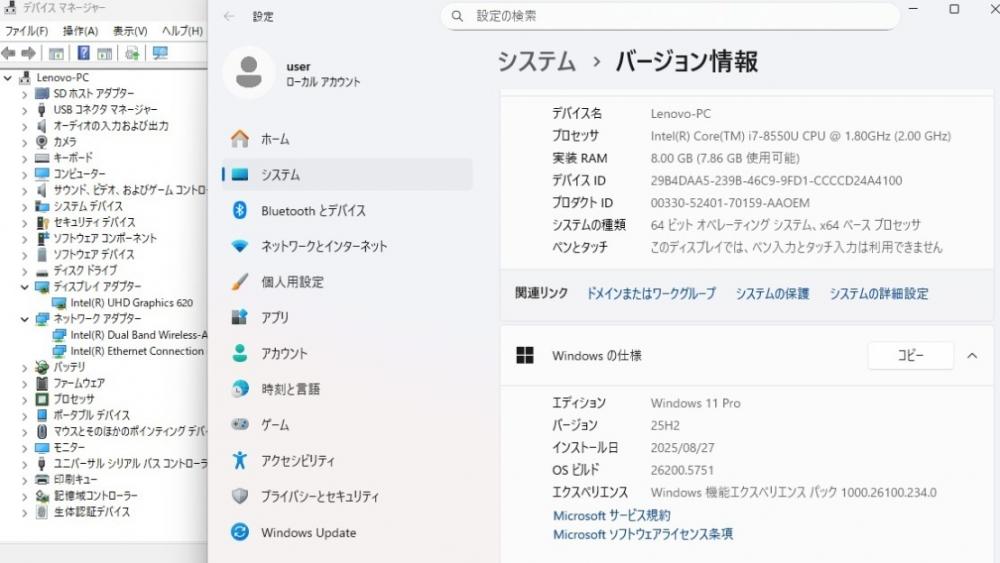
Task: Collapse the Windows の仕様 section chevron
Action: 972,356
